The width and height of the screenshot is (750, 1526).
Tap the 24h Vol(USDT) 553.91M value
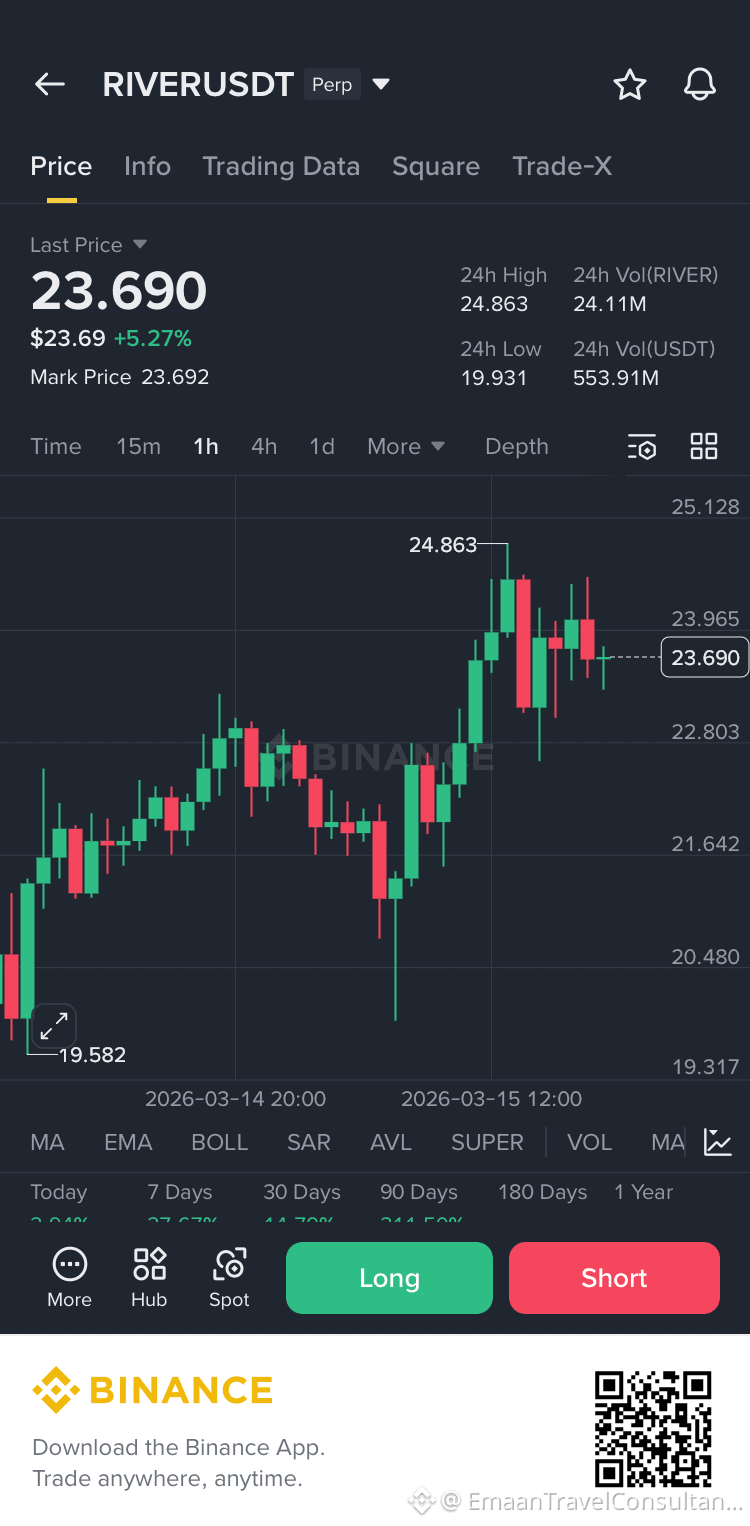(616, 378)
